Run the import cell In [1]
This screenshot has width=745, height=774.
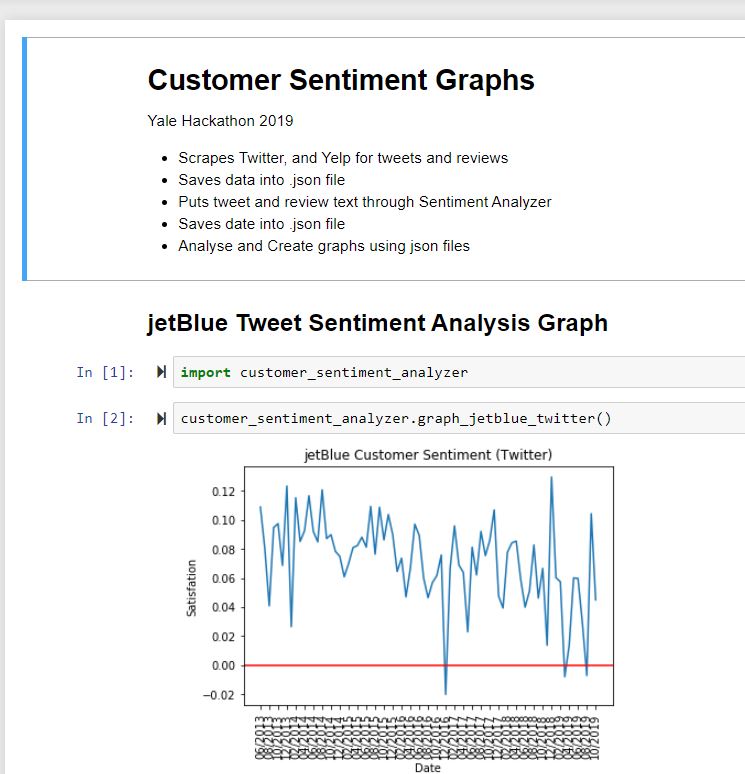click(161, 372)
